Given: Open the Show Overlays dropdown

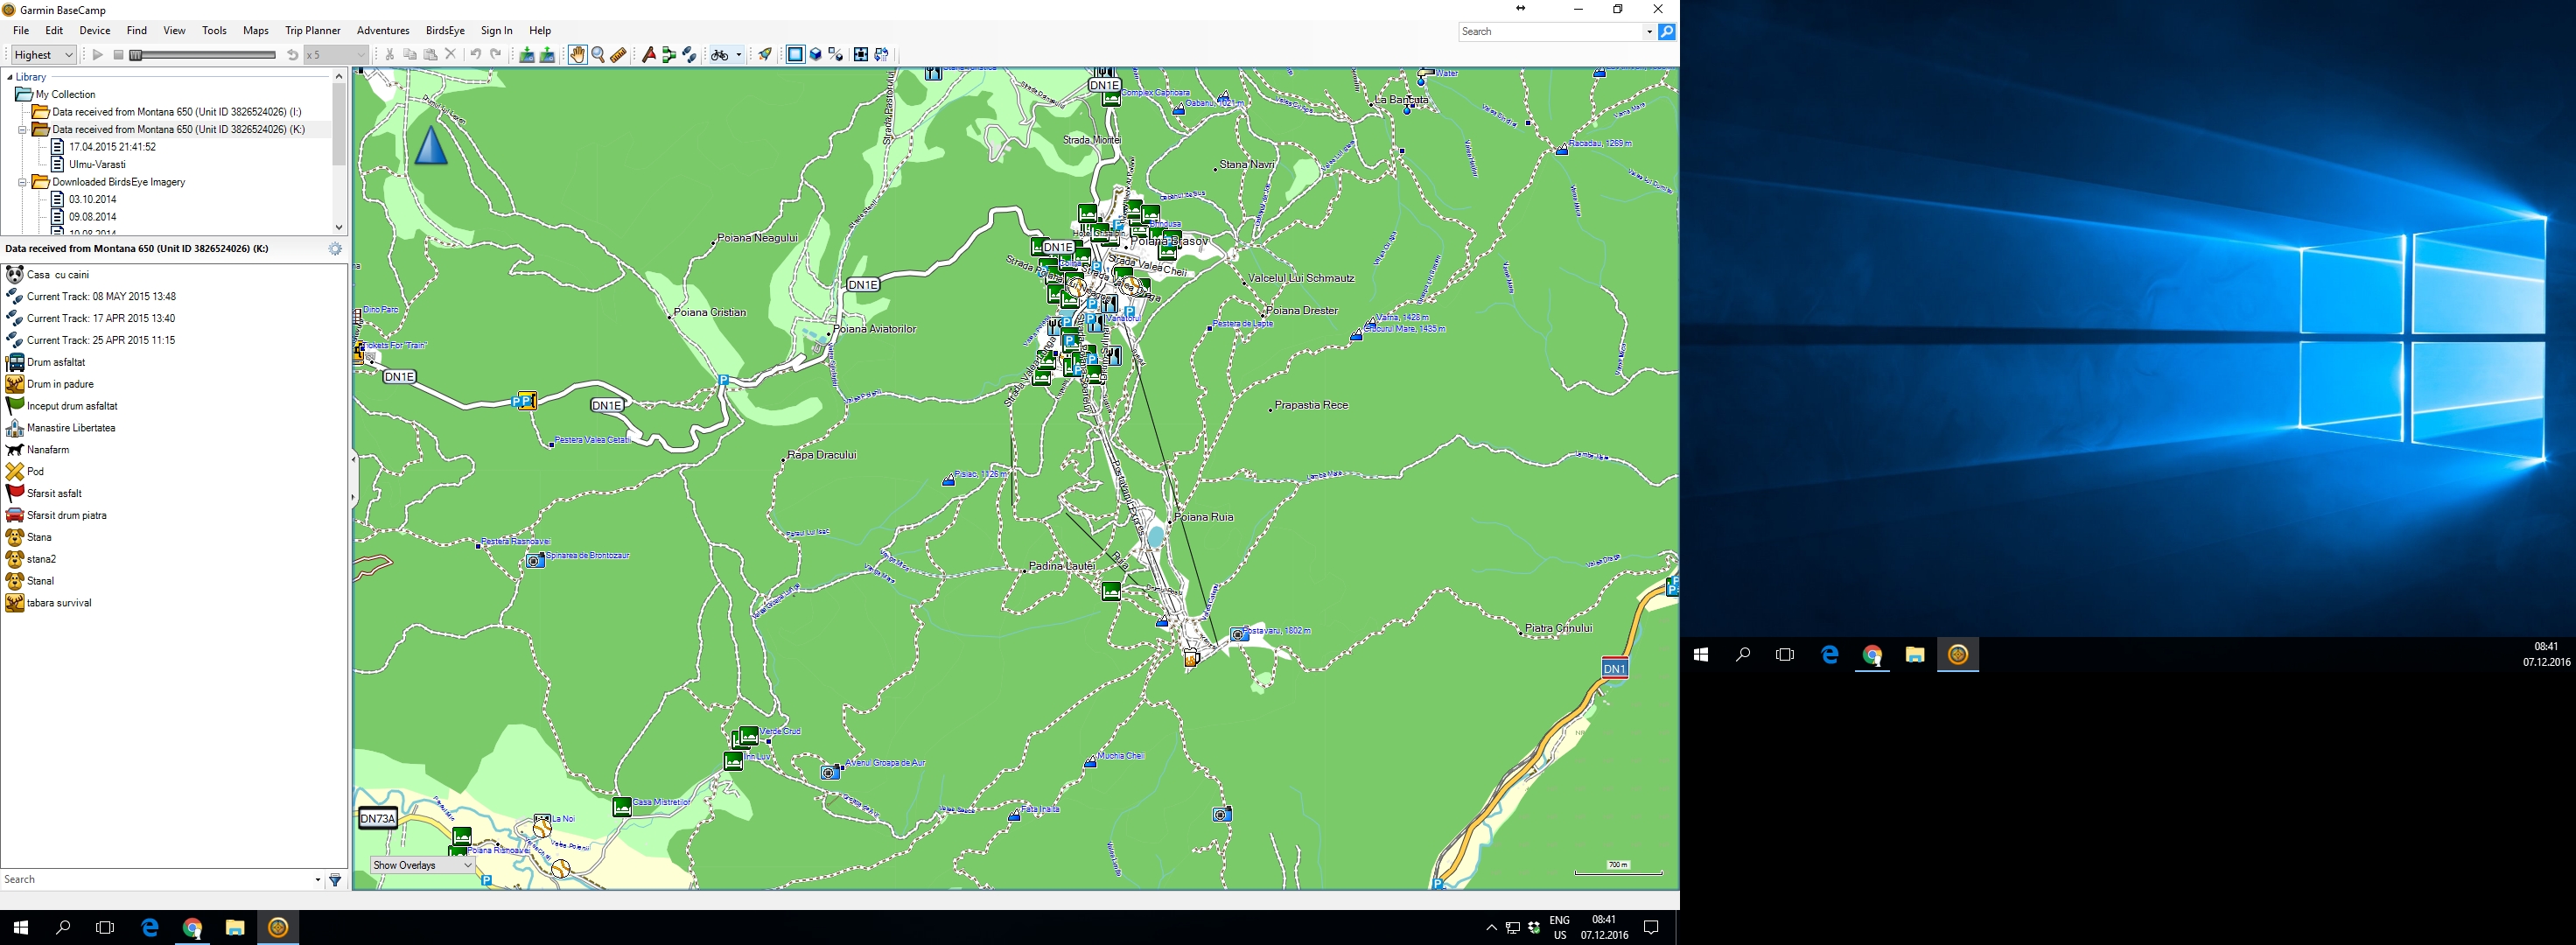Looking at the screenshot, I should pos(422,865).
